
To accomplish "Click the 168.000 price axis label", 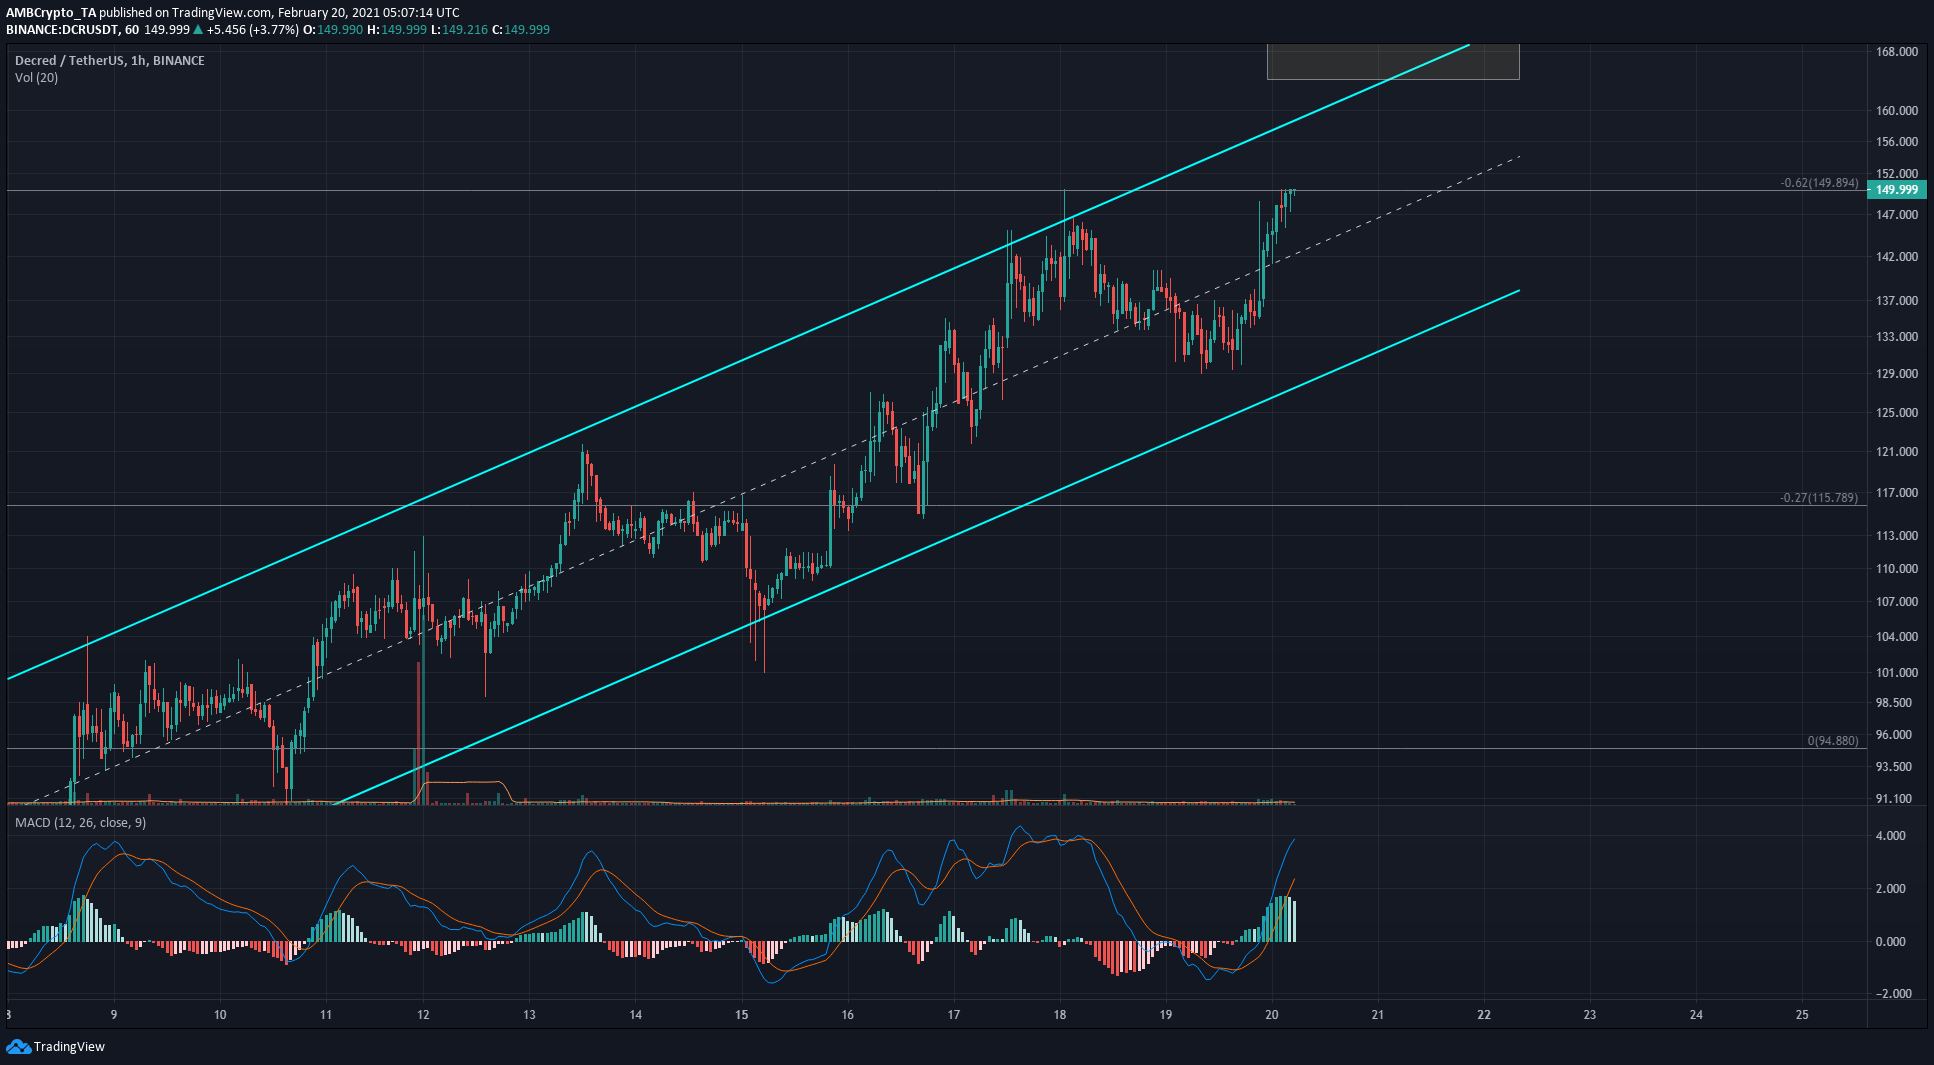I will pos(1896,52).
